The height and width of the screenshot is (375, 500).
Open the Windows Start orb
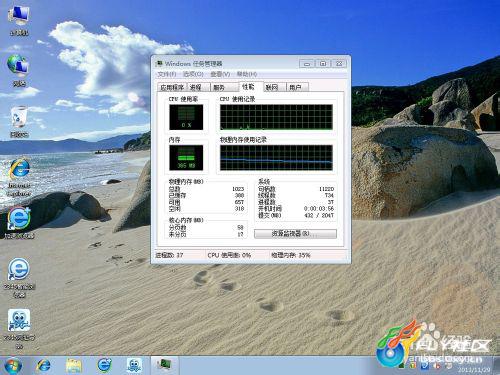(x=13, y=365)
